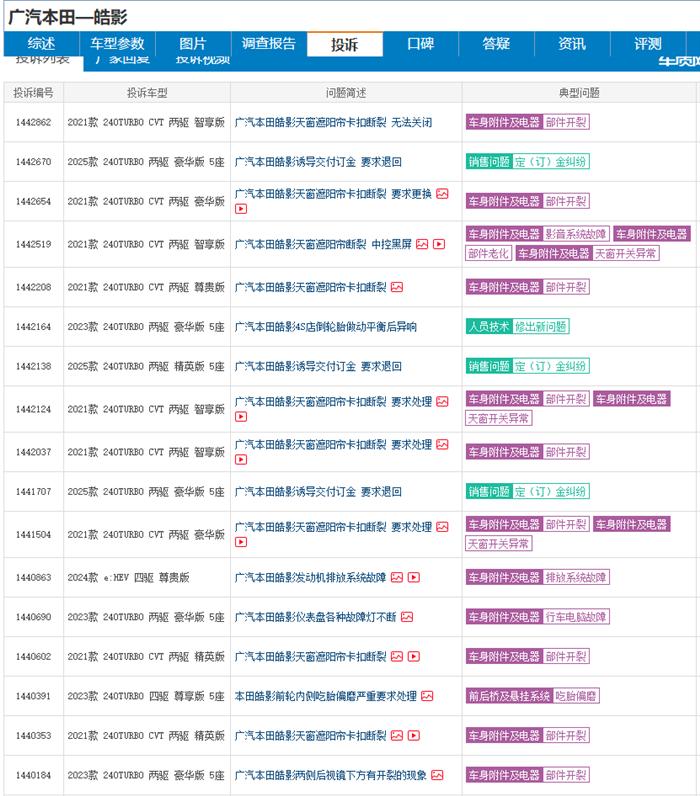Play video icon for complaint 1442037
700x796 pixels.
pyautogui.click(x=241, y=459)
